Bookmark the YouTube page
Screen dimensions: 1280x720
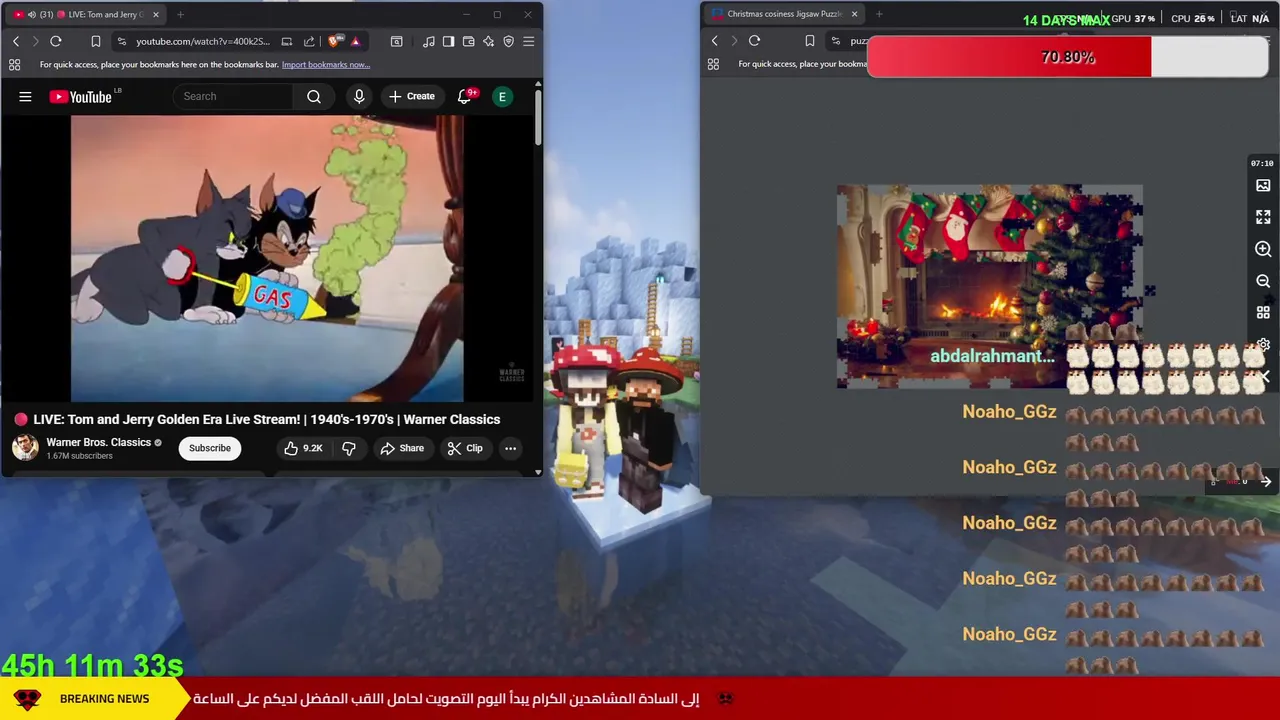pos(96,41)
